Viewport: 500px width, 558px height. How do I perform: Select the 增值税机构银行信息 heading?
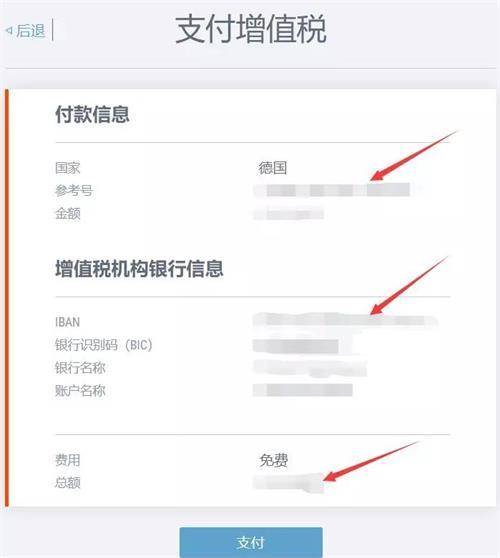point(139,268)
